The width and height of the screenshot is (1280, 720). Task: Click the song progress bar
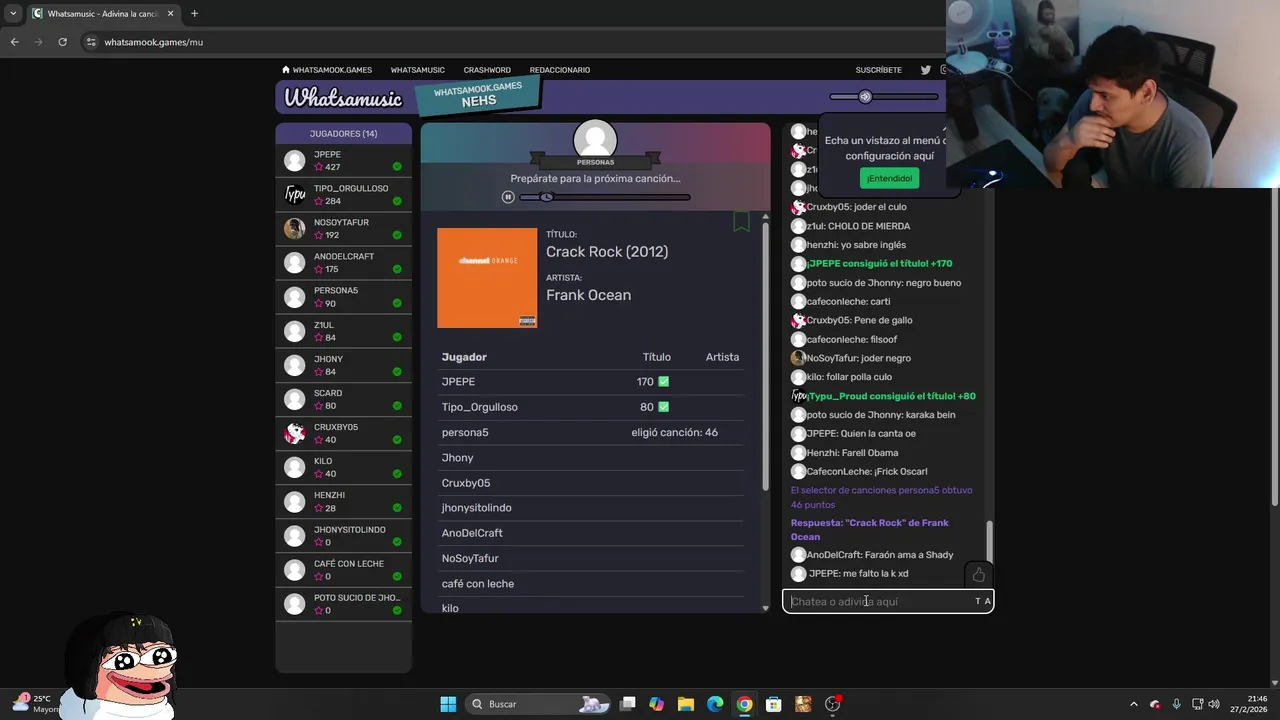pos(605,197)
